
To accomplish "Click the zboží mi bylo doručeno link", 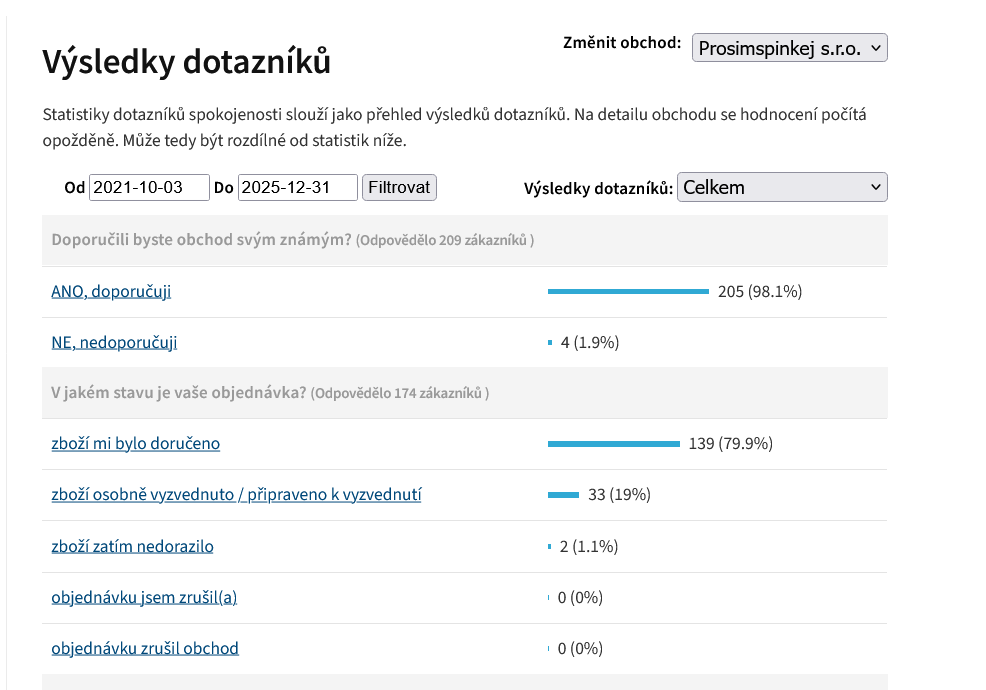I will 135,443.
